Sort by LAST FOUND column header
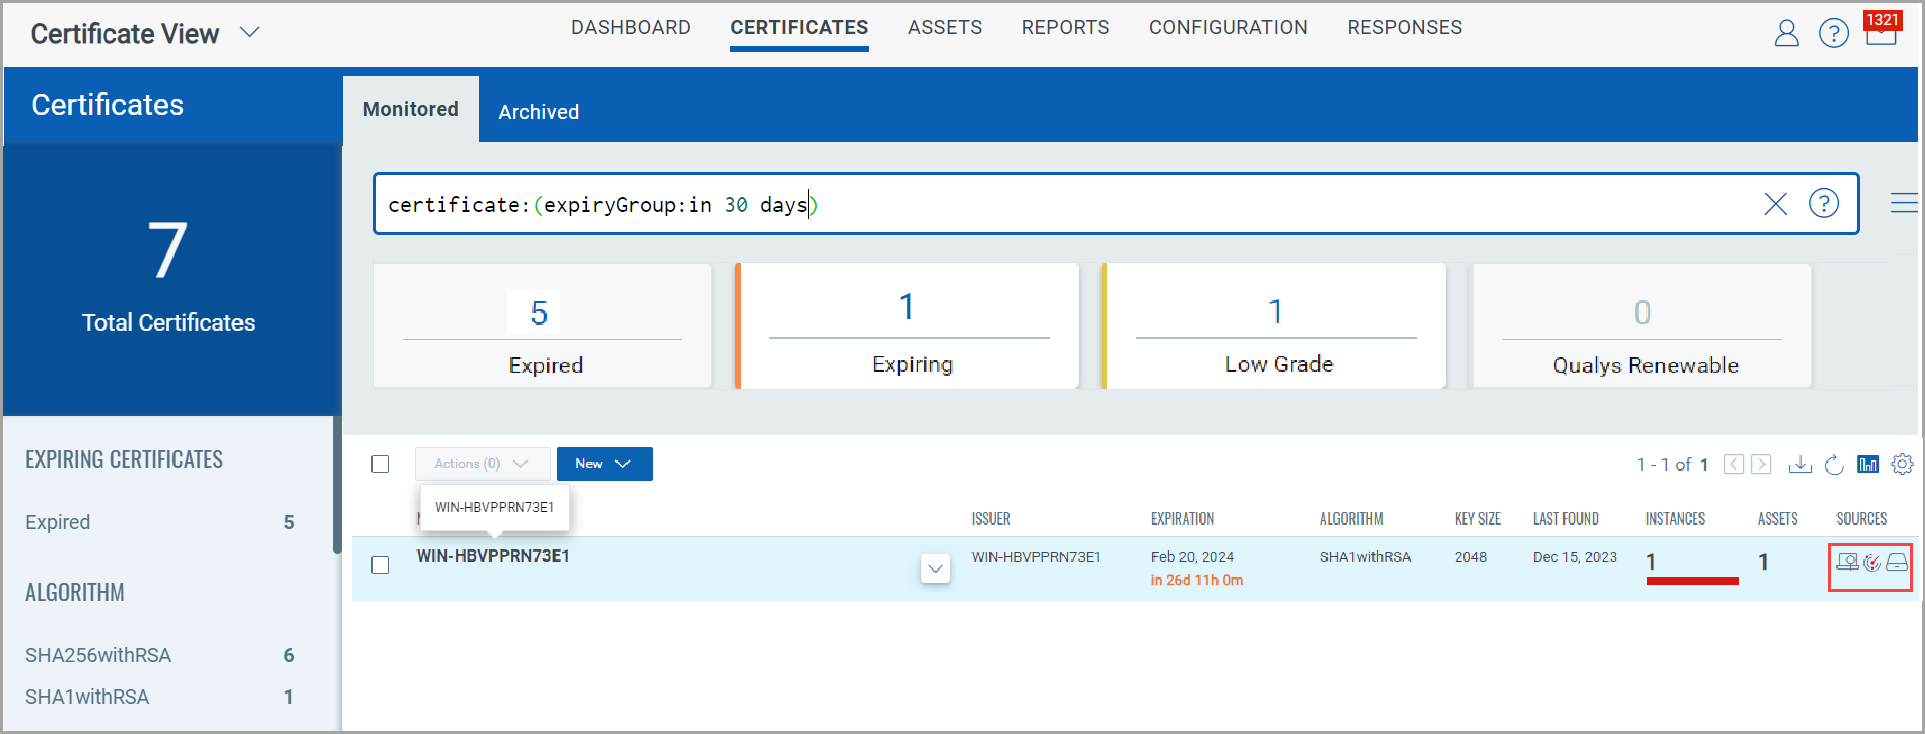1925x734 pixels. 1566,519
